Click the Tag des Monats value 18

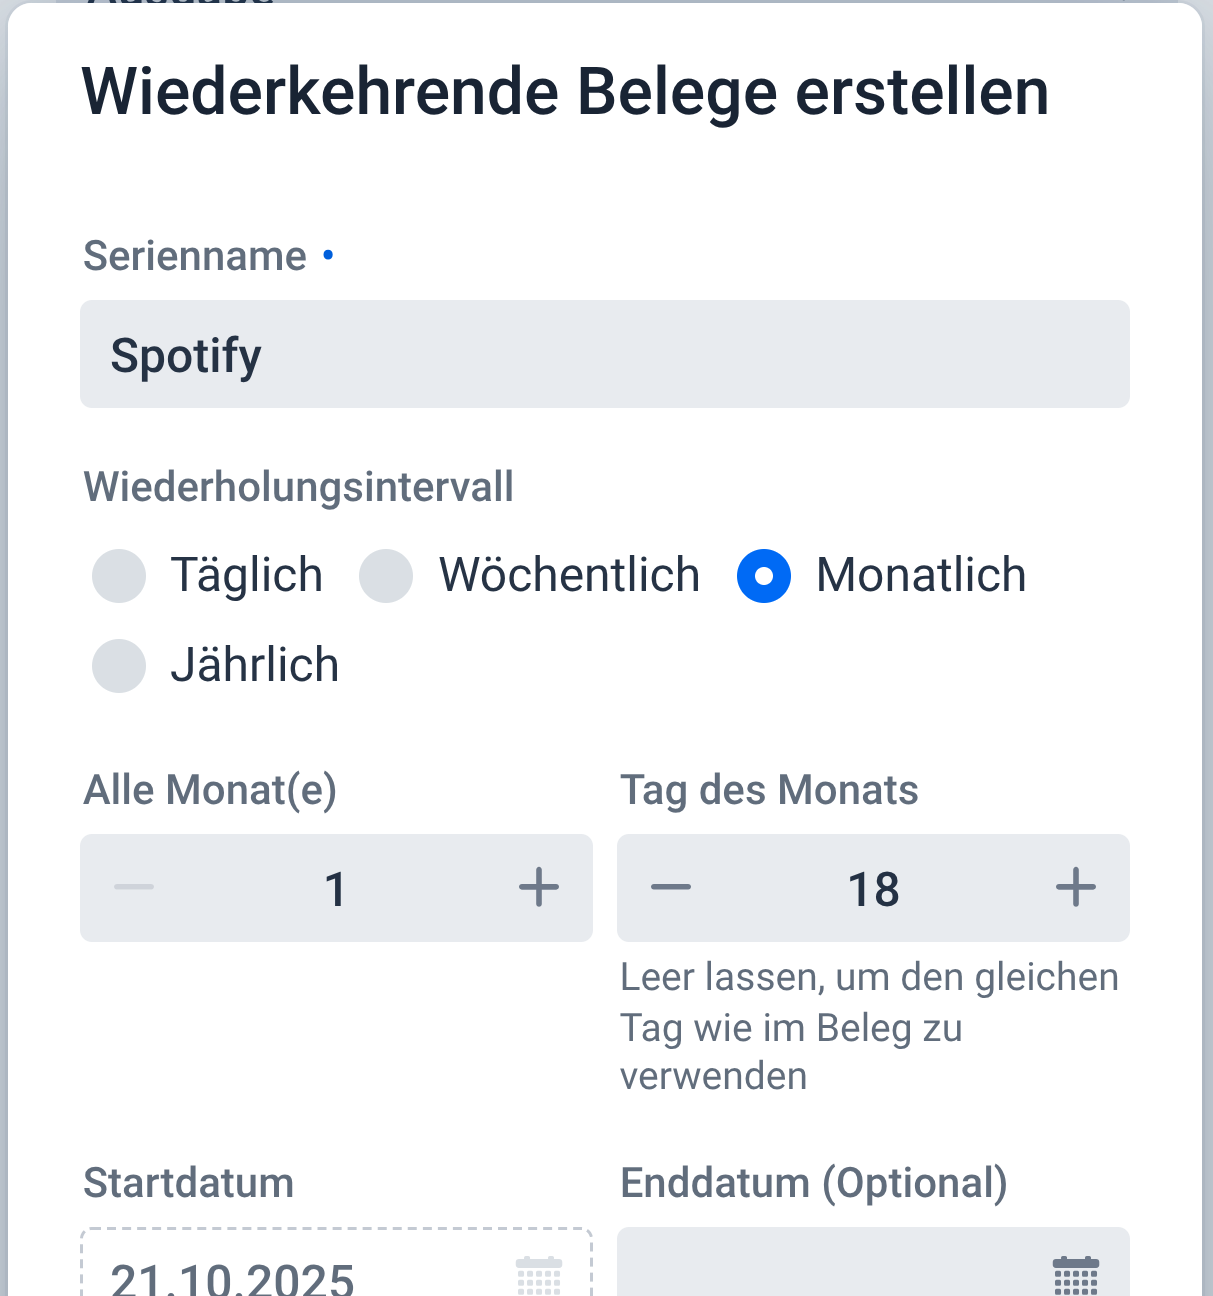(x=873, y=889)
